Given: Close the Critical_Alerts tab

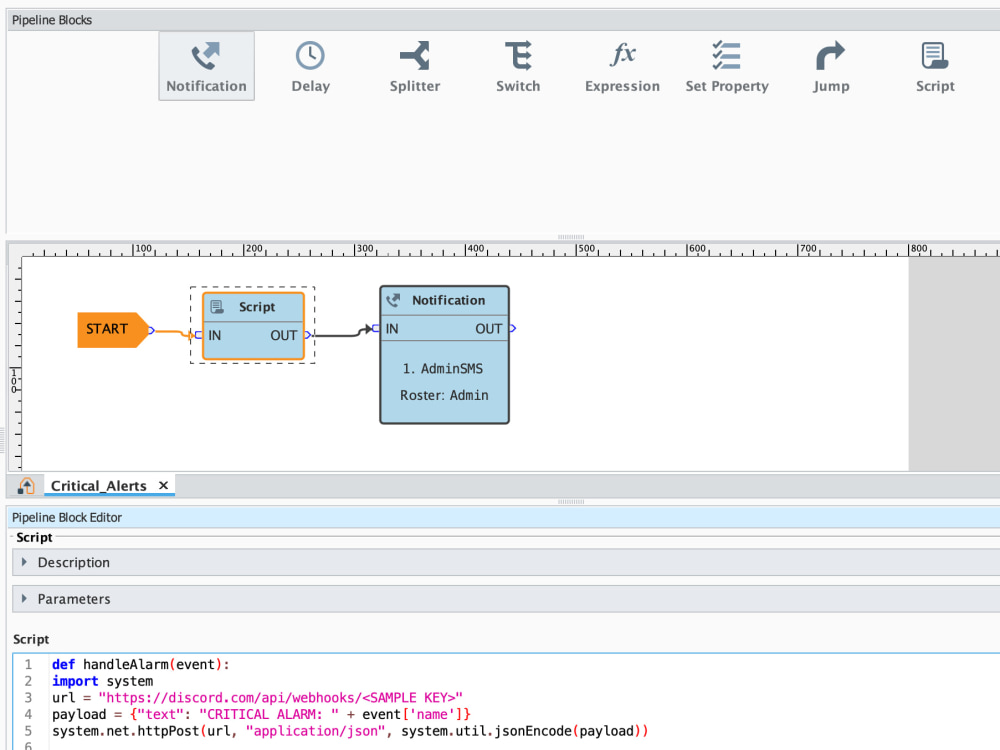Looking at the screenshot, I should coord(163,485).
